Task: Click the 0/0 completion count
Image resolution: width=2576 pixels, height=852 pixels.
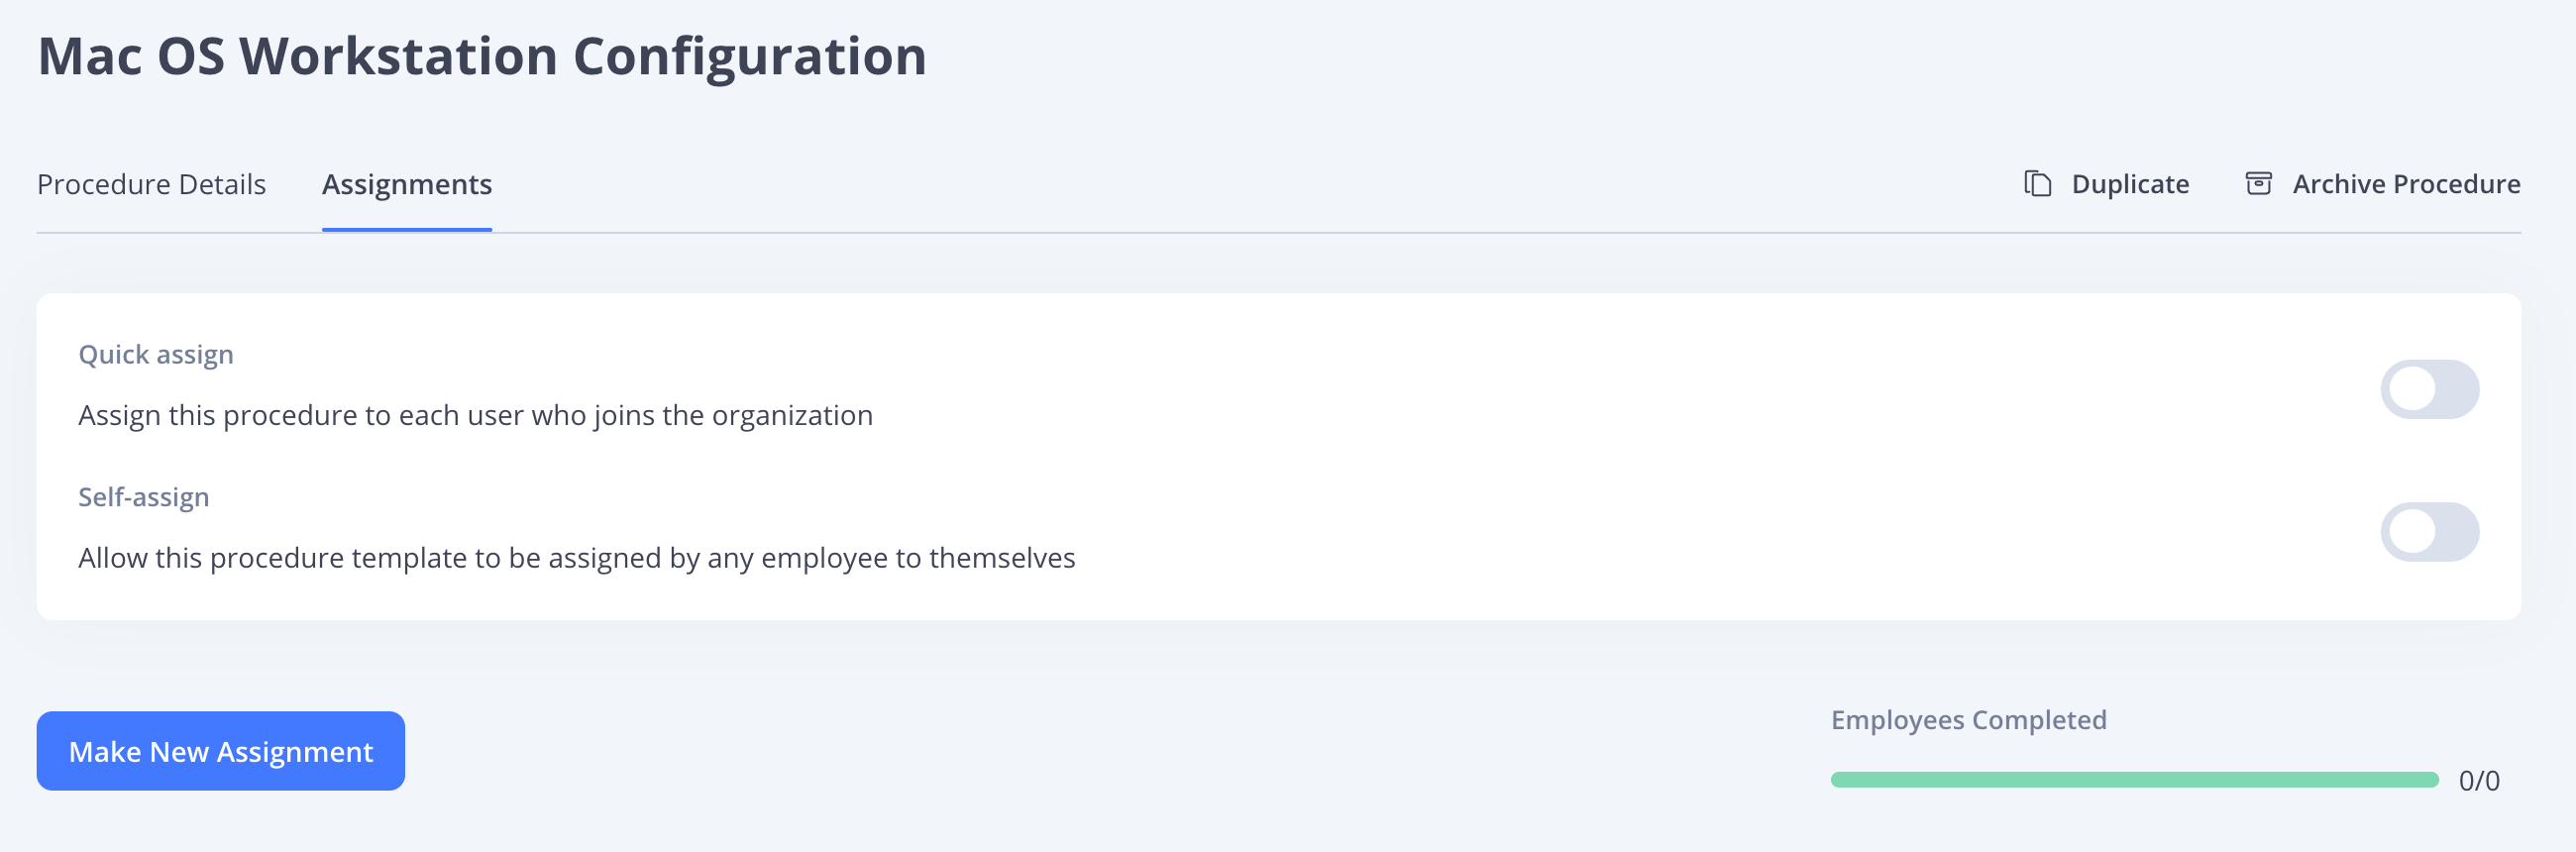Action: tap(2479, 781)
